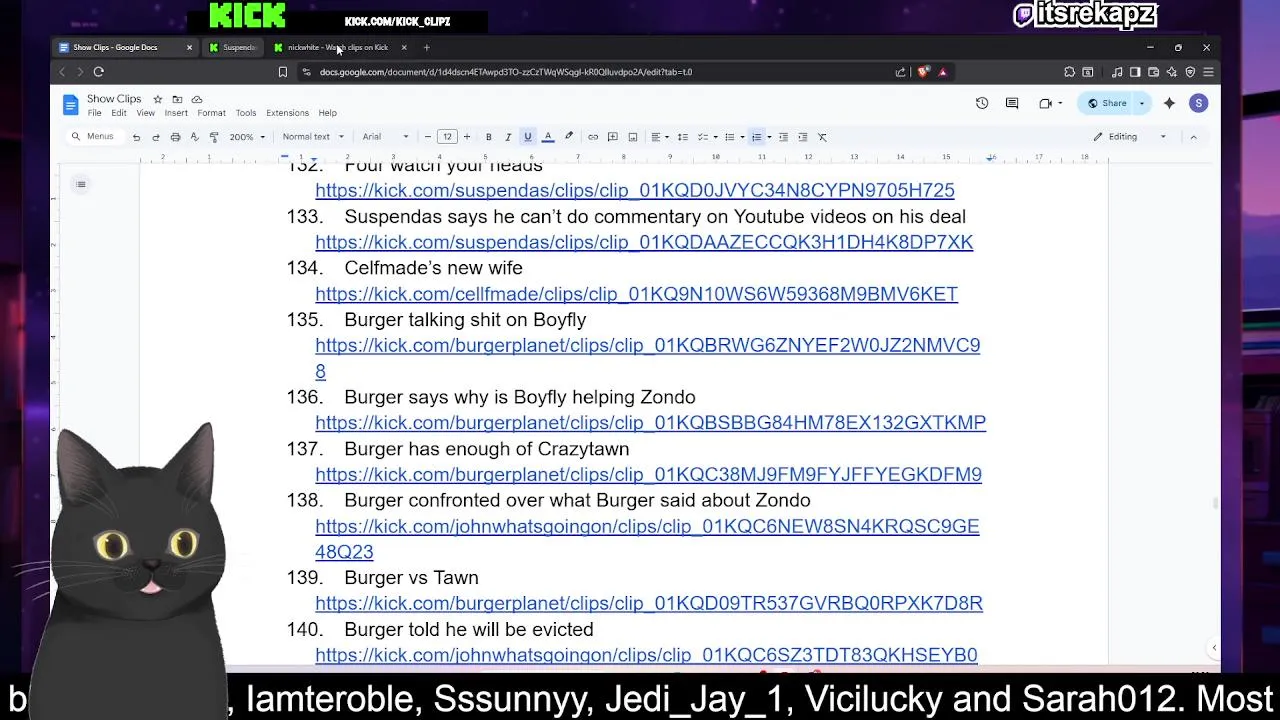Toggle Italic formatting
This screenshot has width=1280, height=720.
[x=508, y=137]
